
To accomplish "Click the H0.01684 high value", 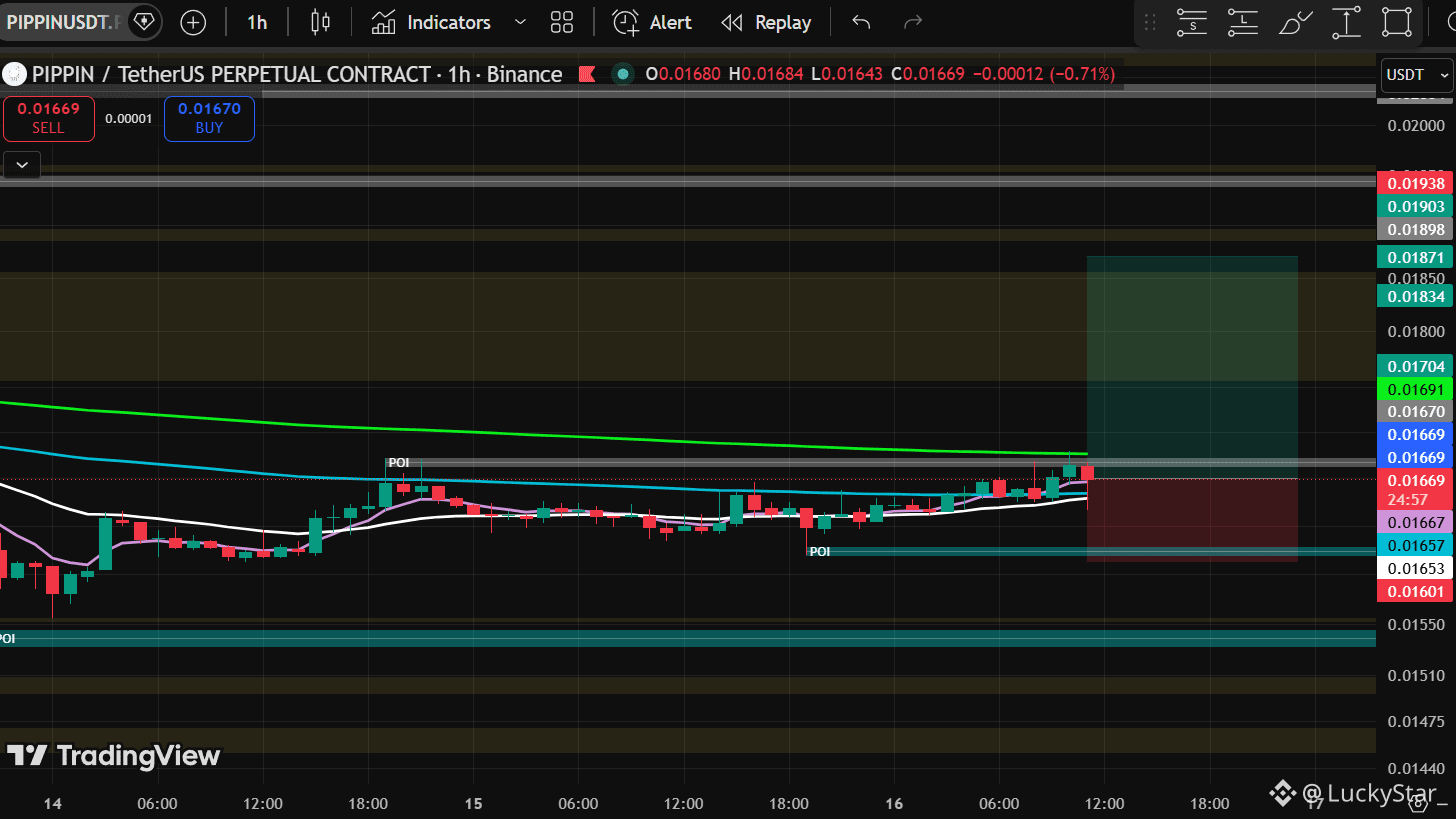I will [765, 74].
